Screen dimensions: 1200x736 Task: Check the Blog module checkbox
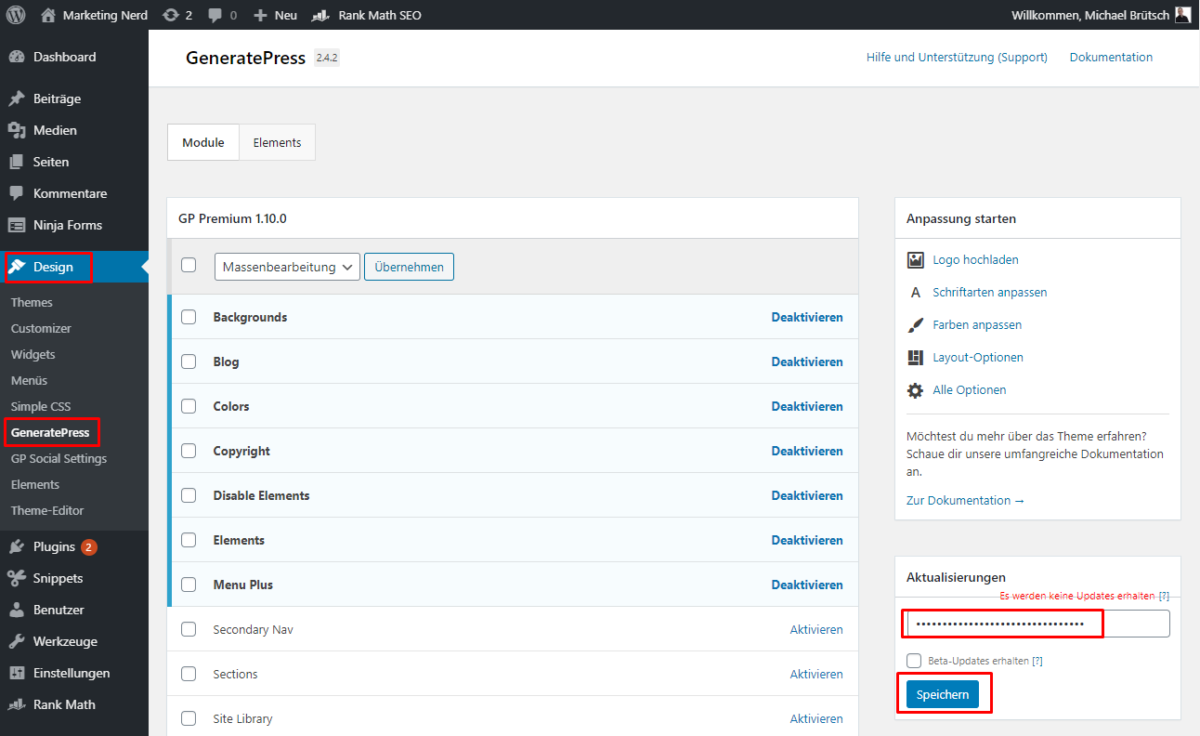pyautogui.click(x=189, y=362)
